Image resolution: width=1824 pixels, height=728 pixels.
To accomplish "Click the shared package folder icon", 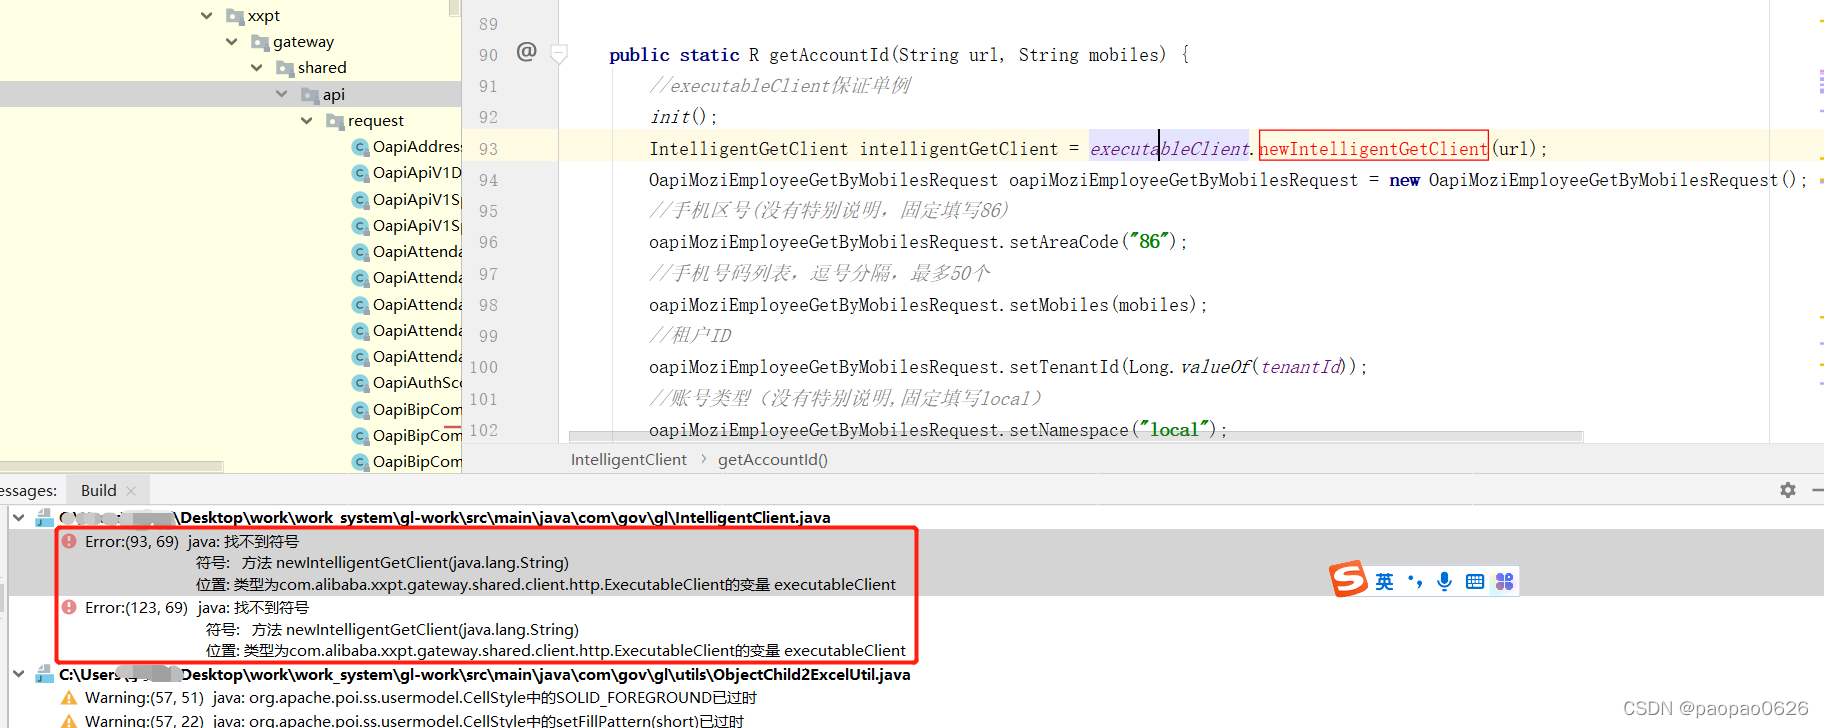I will 285,68.
